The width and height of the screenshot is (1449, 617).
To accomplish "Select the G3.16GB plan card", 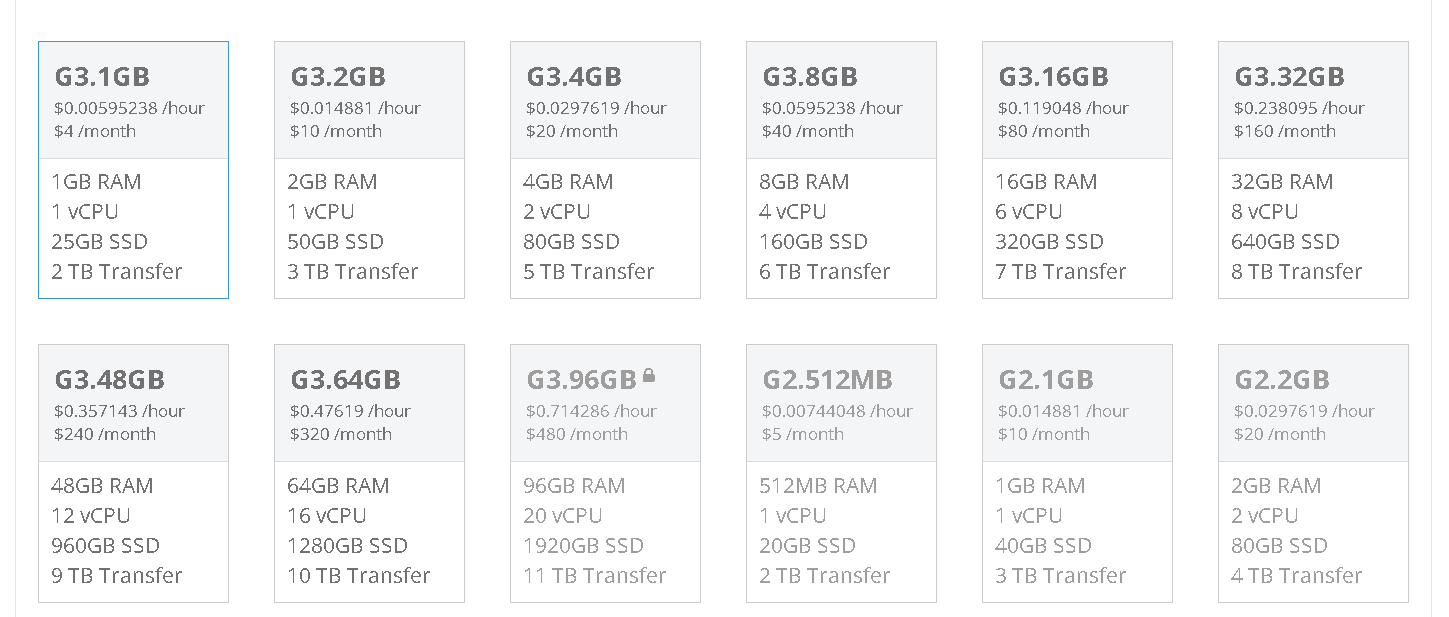I will point(1077,170).
